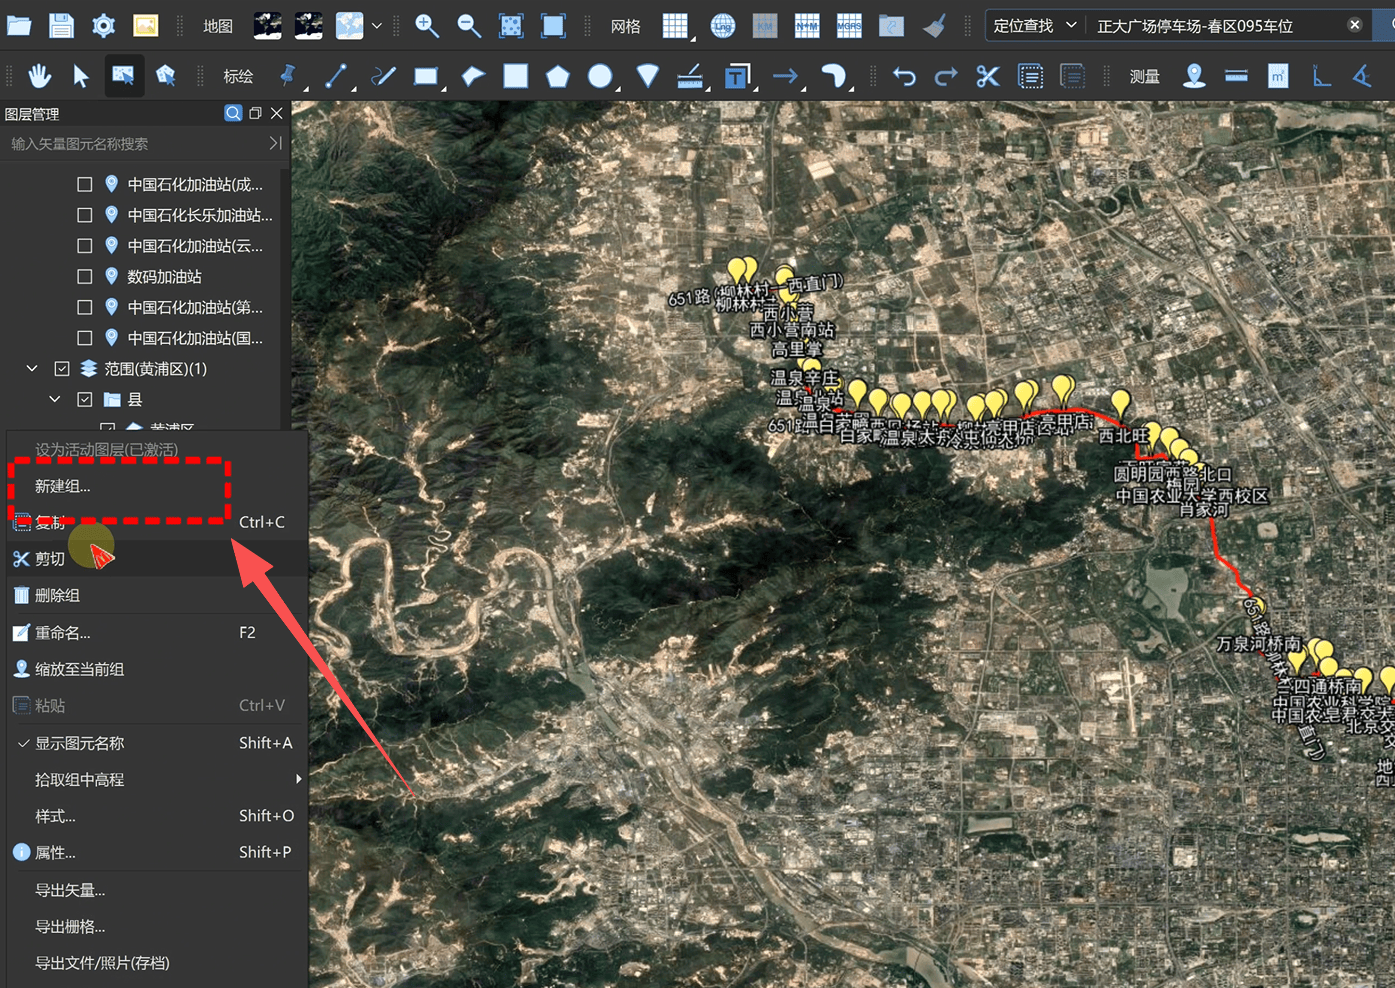Select the square drawing tool
The image size is (1395, 988).
516,76
